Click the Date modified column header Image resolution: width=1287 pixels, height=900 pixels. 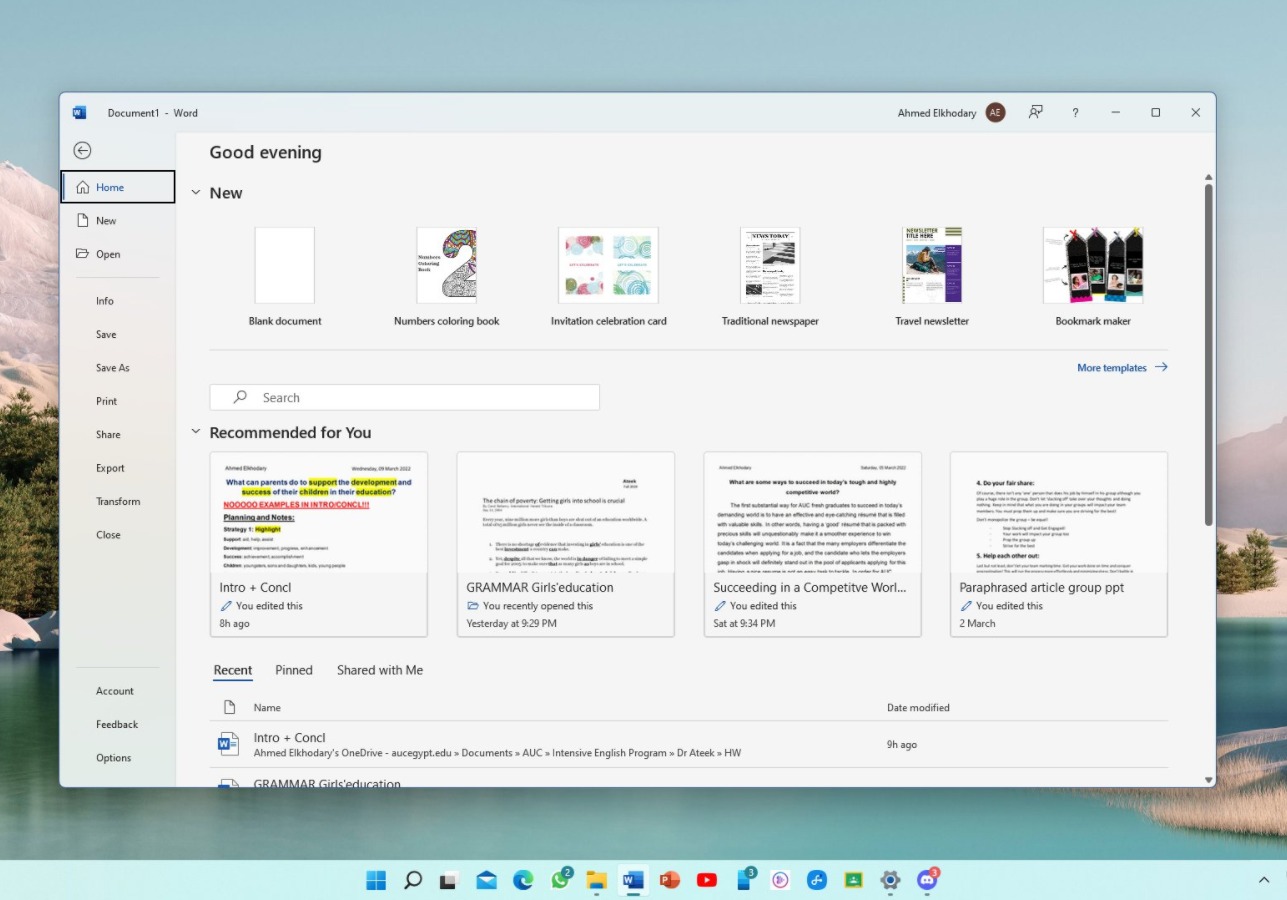coord(918,707)
